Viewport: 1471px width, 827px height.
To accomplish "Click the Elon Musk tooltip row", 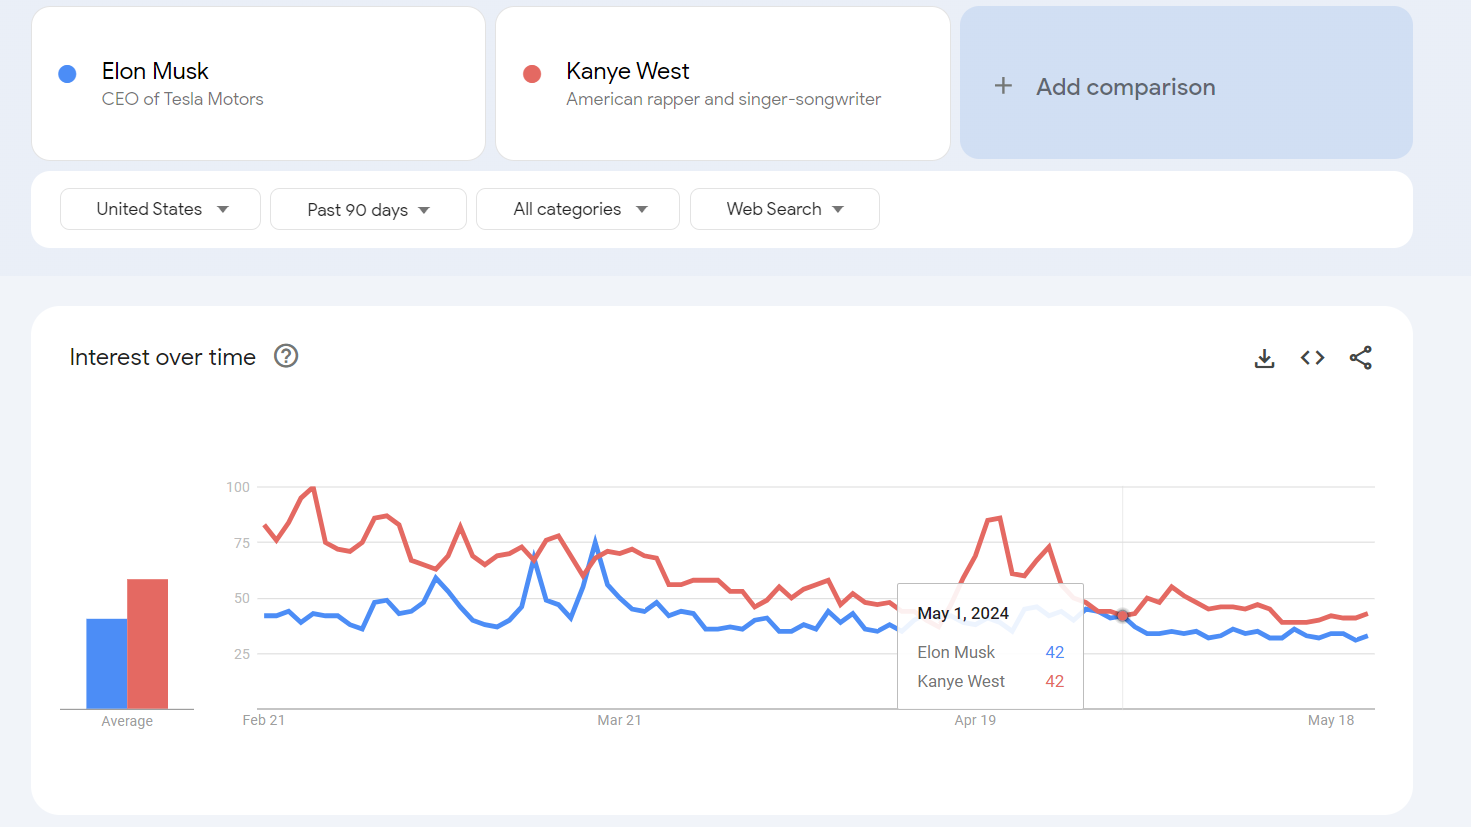I will tap(990, 652).
